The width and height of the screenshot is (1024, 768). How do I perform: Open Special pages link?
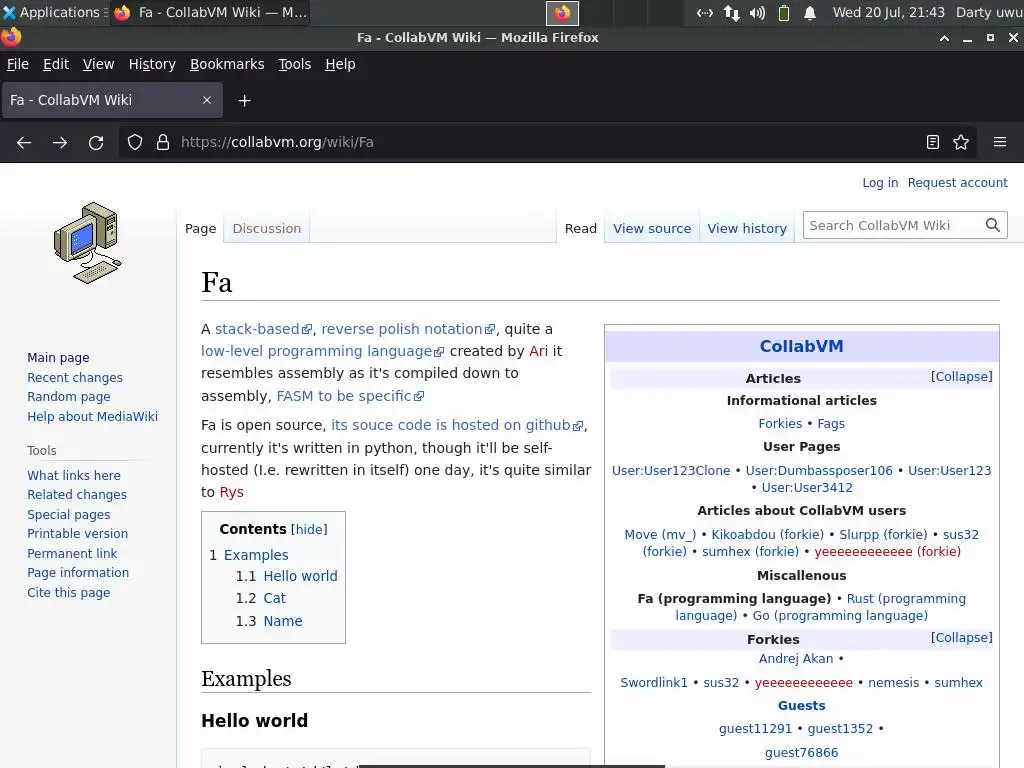coord(69,515)
